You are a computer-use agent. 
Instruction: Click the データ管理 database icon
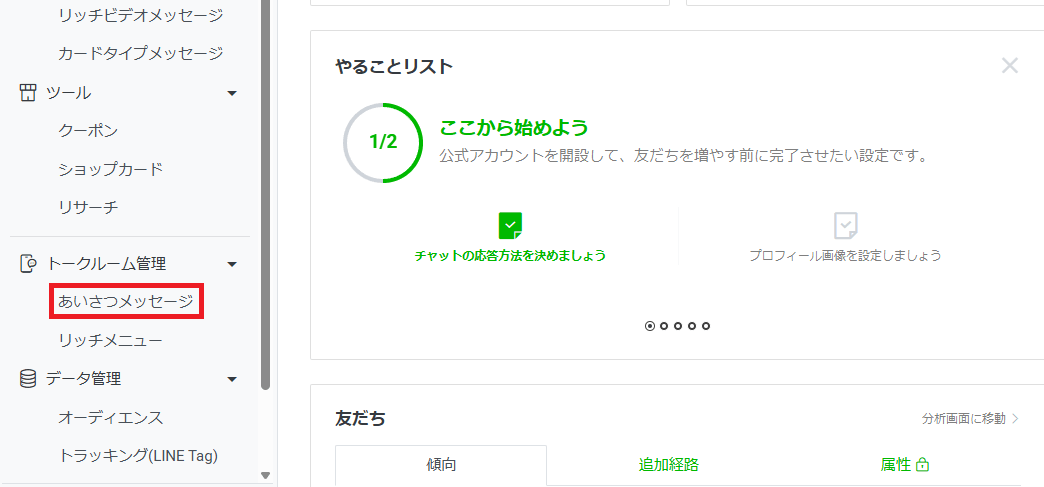[28, 379]
